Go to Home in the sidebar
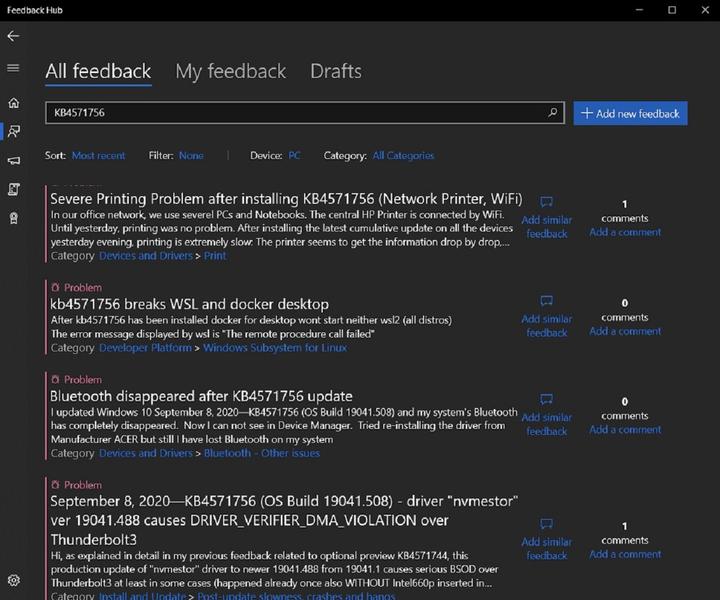The height and width of the screenshot is (600, 720). 13,102
